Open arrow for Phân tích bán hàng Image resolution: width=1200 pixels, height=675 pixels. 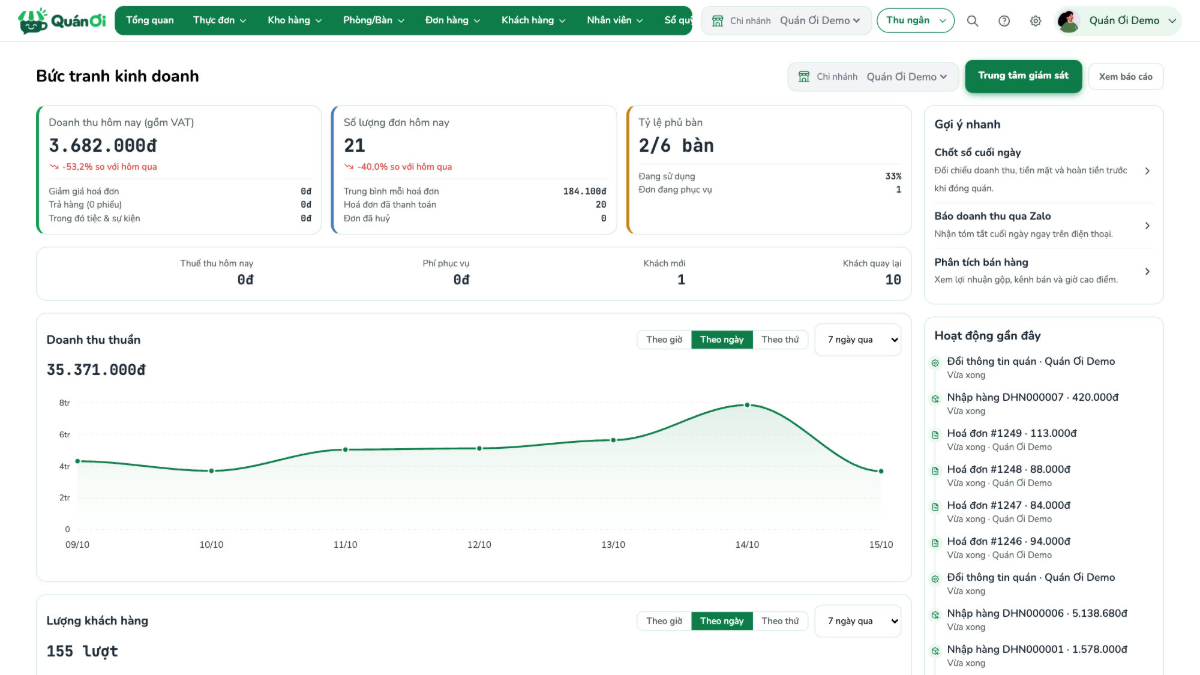tap(1147, 271)
